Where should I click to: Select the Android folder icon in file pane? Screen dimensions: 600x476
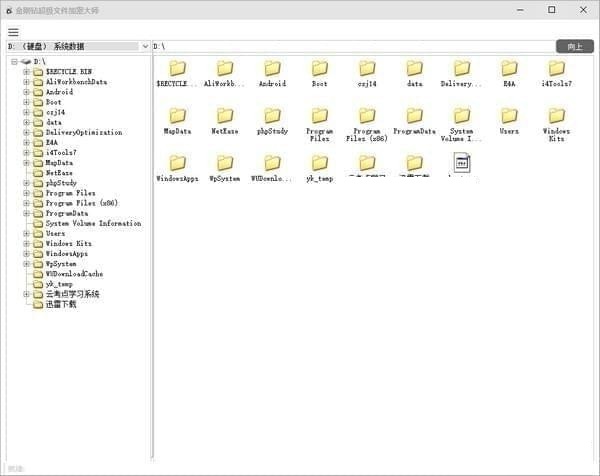click(x=272, y=69)
